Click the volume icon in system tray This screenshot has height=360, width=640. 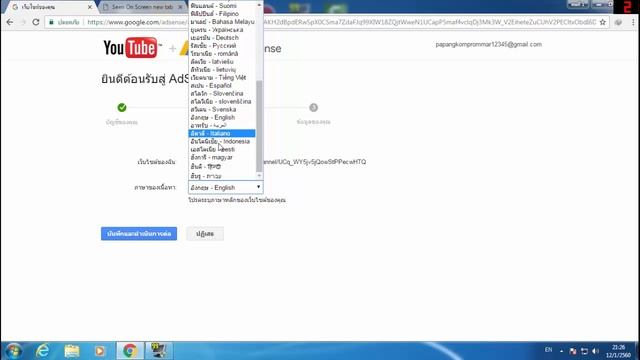596,351
